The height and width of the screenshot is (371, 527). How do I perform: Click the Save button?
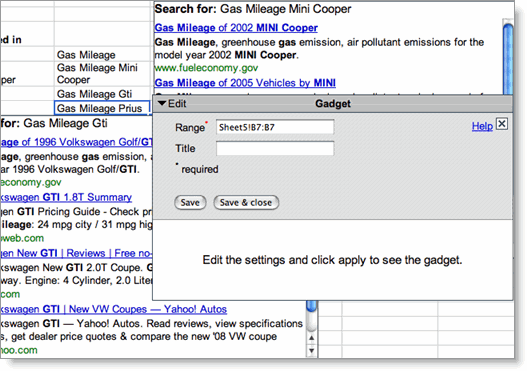tap(190, 202)
